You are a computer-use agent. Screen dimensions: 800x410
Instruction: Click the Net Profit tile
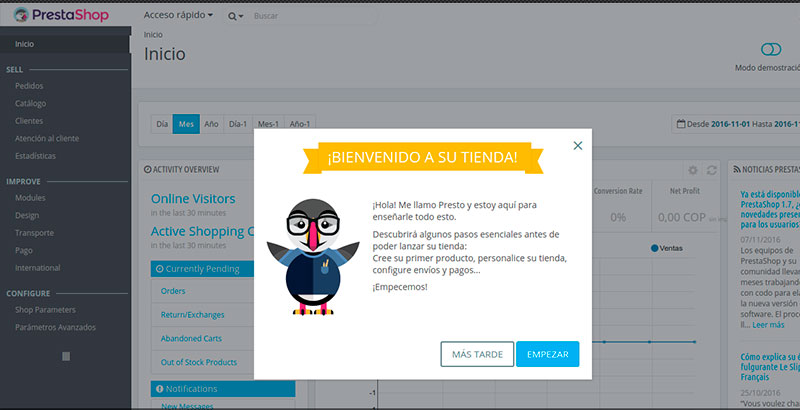[x=685, y=206]
